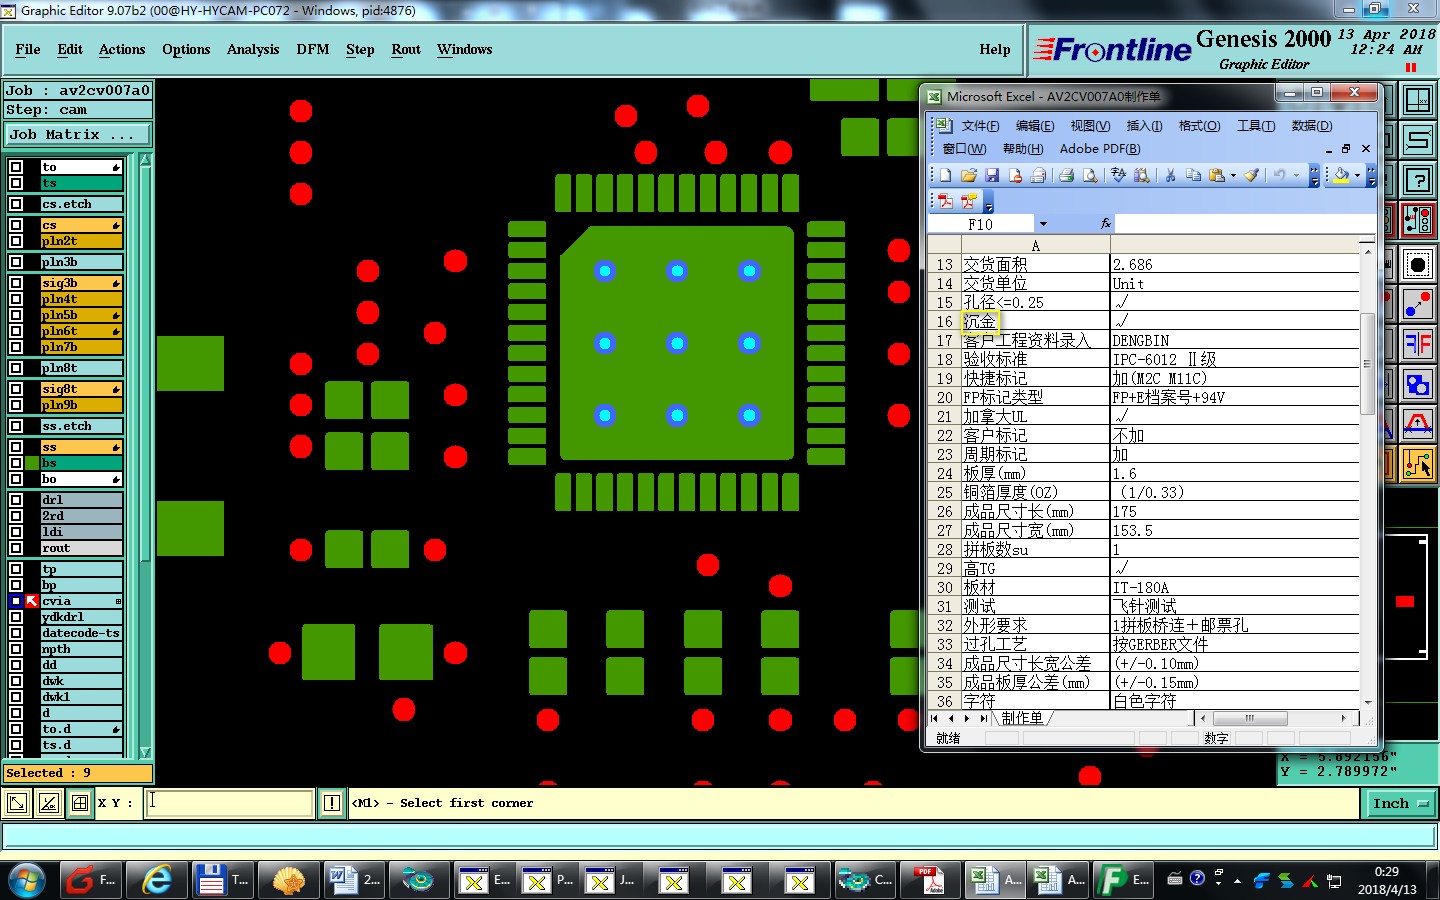Image resolution: width=1440 pixels, height=900 pixels.
Task: Toggle the checkbox for layer cvia
Action: point(16,601)
